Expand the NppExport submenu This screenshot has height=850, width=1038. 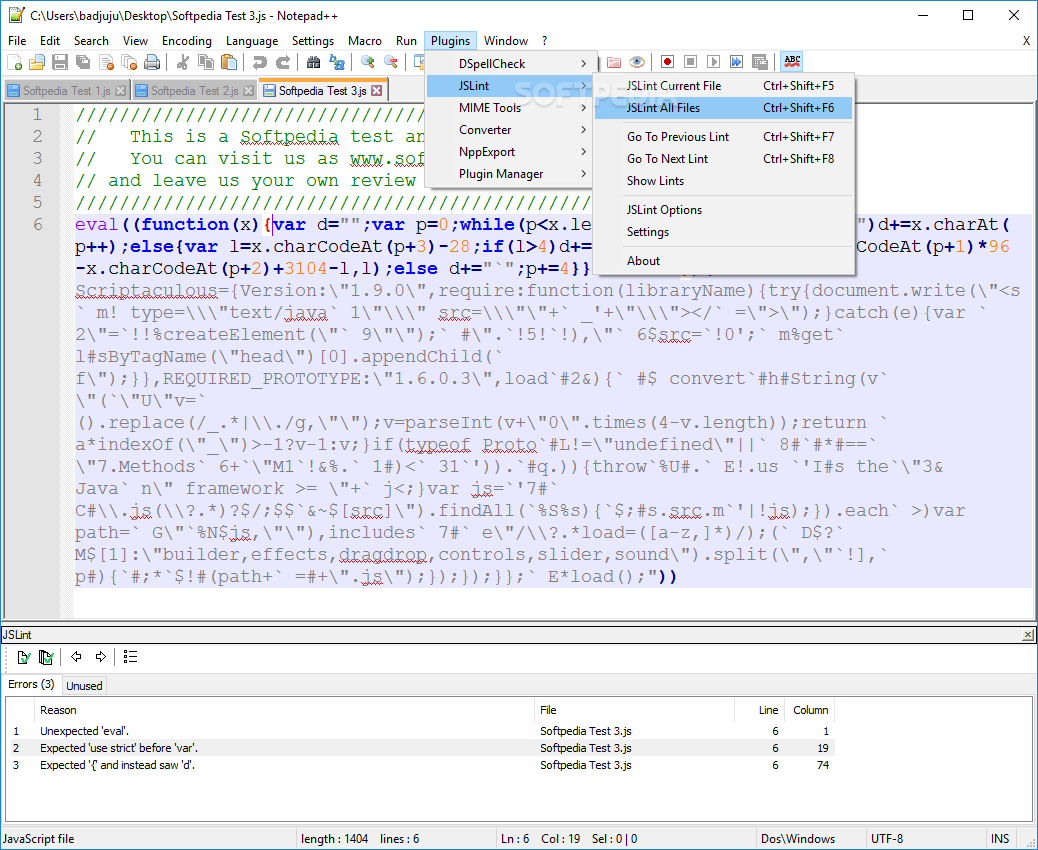511,152
